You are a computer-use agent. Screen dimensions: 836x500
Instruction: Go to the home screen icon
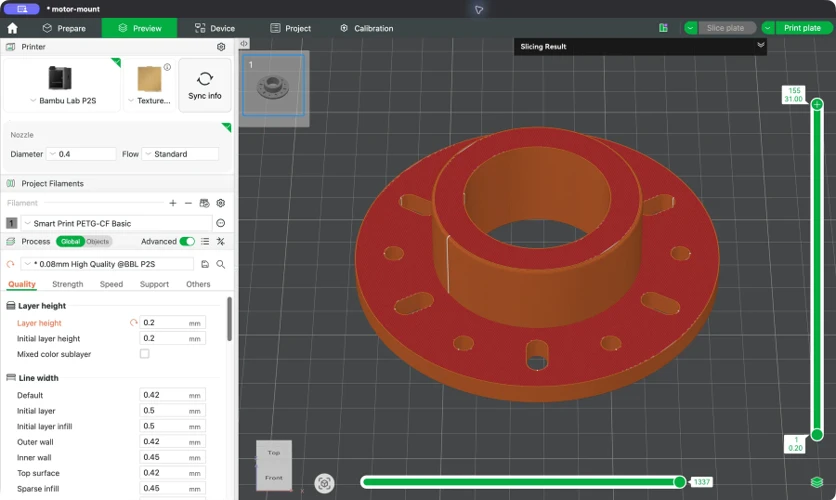tap(12, 28)
